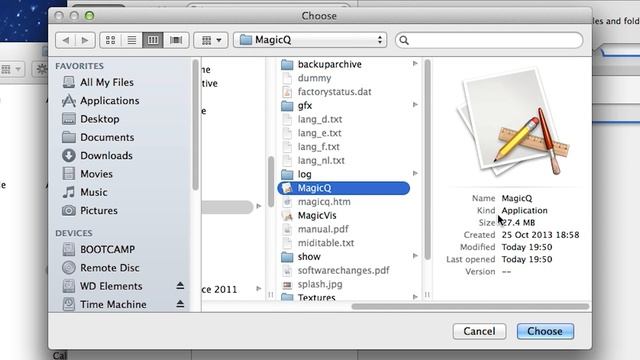Switch to Cover Flow view

point(176,40)
